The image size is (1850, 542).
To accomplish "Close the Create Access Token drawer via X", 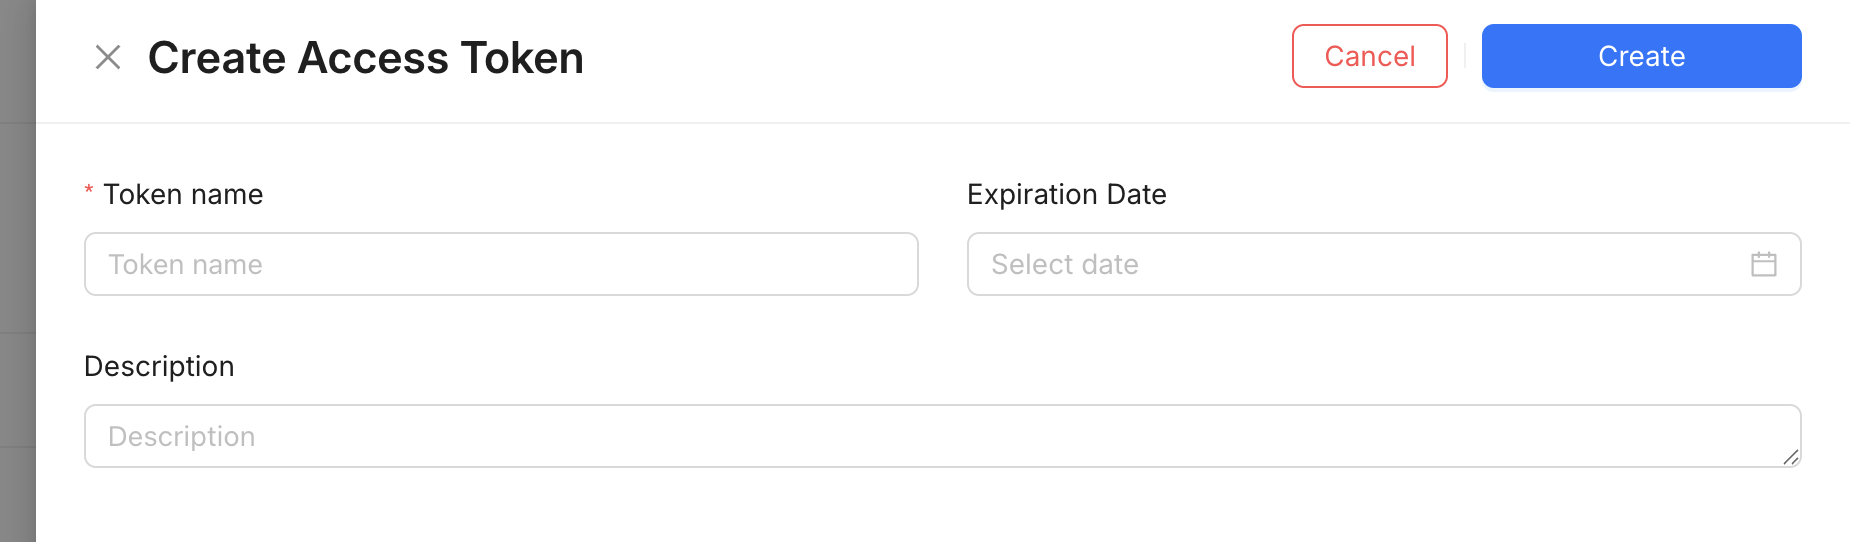I will (x=108, y=57).
